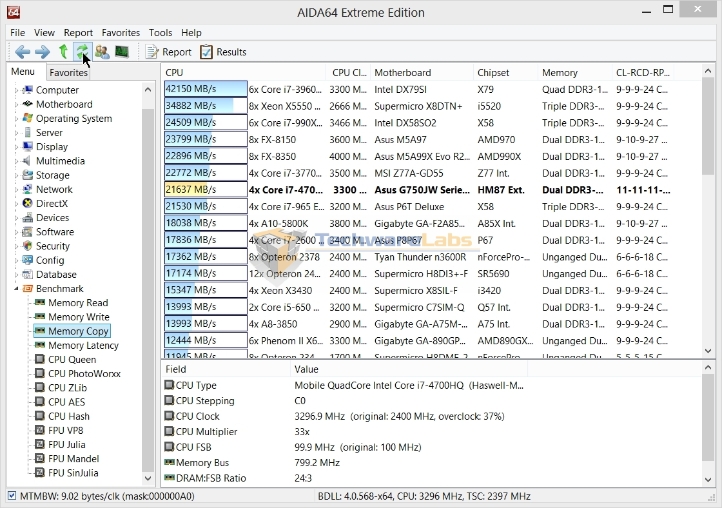Expand the Server tree node
722x508 pixels.
[16, 133]
